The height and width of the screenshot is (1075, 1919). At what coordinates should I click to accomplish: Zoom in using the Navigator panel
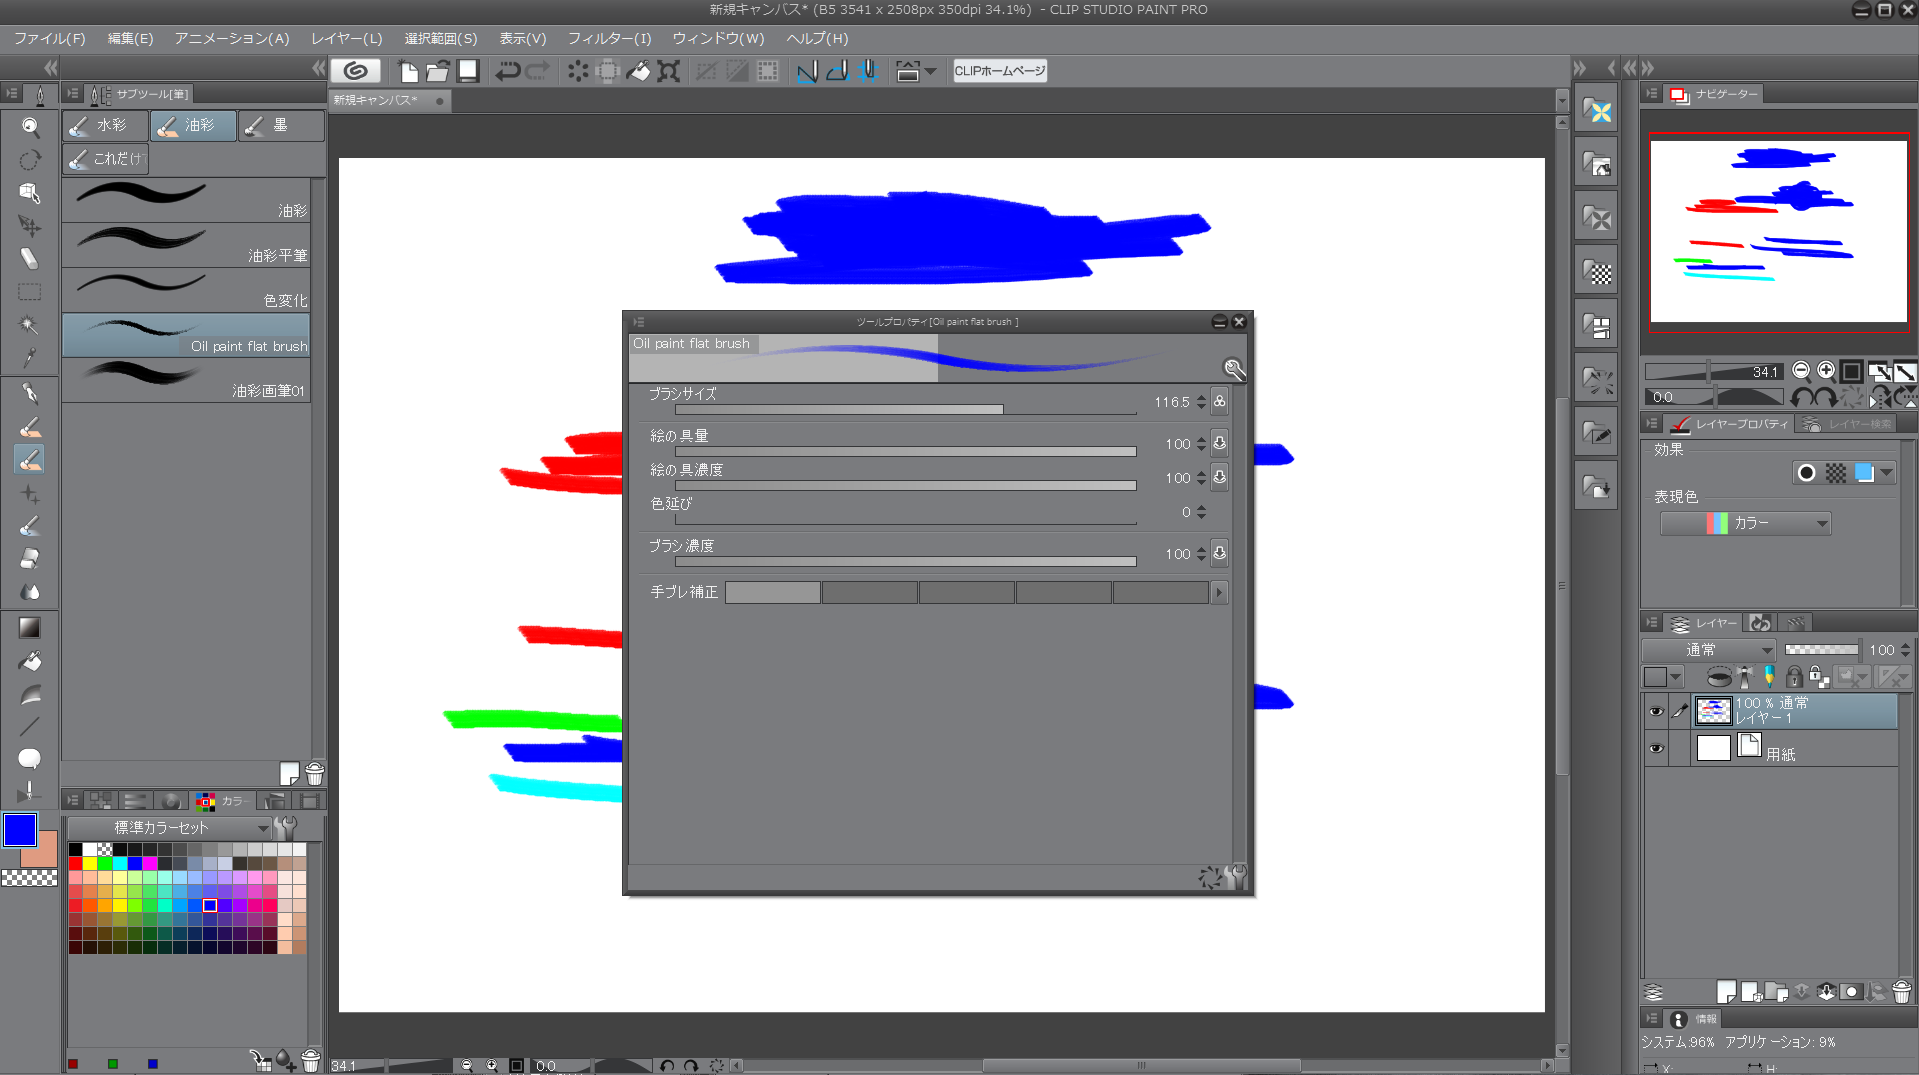pyautogui.click(x=1826, y=371)
